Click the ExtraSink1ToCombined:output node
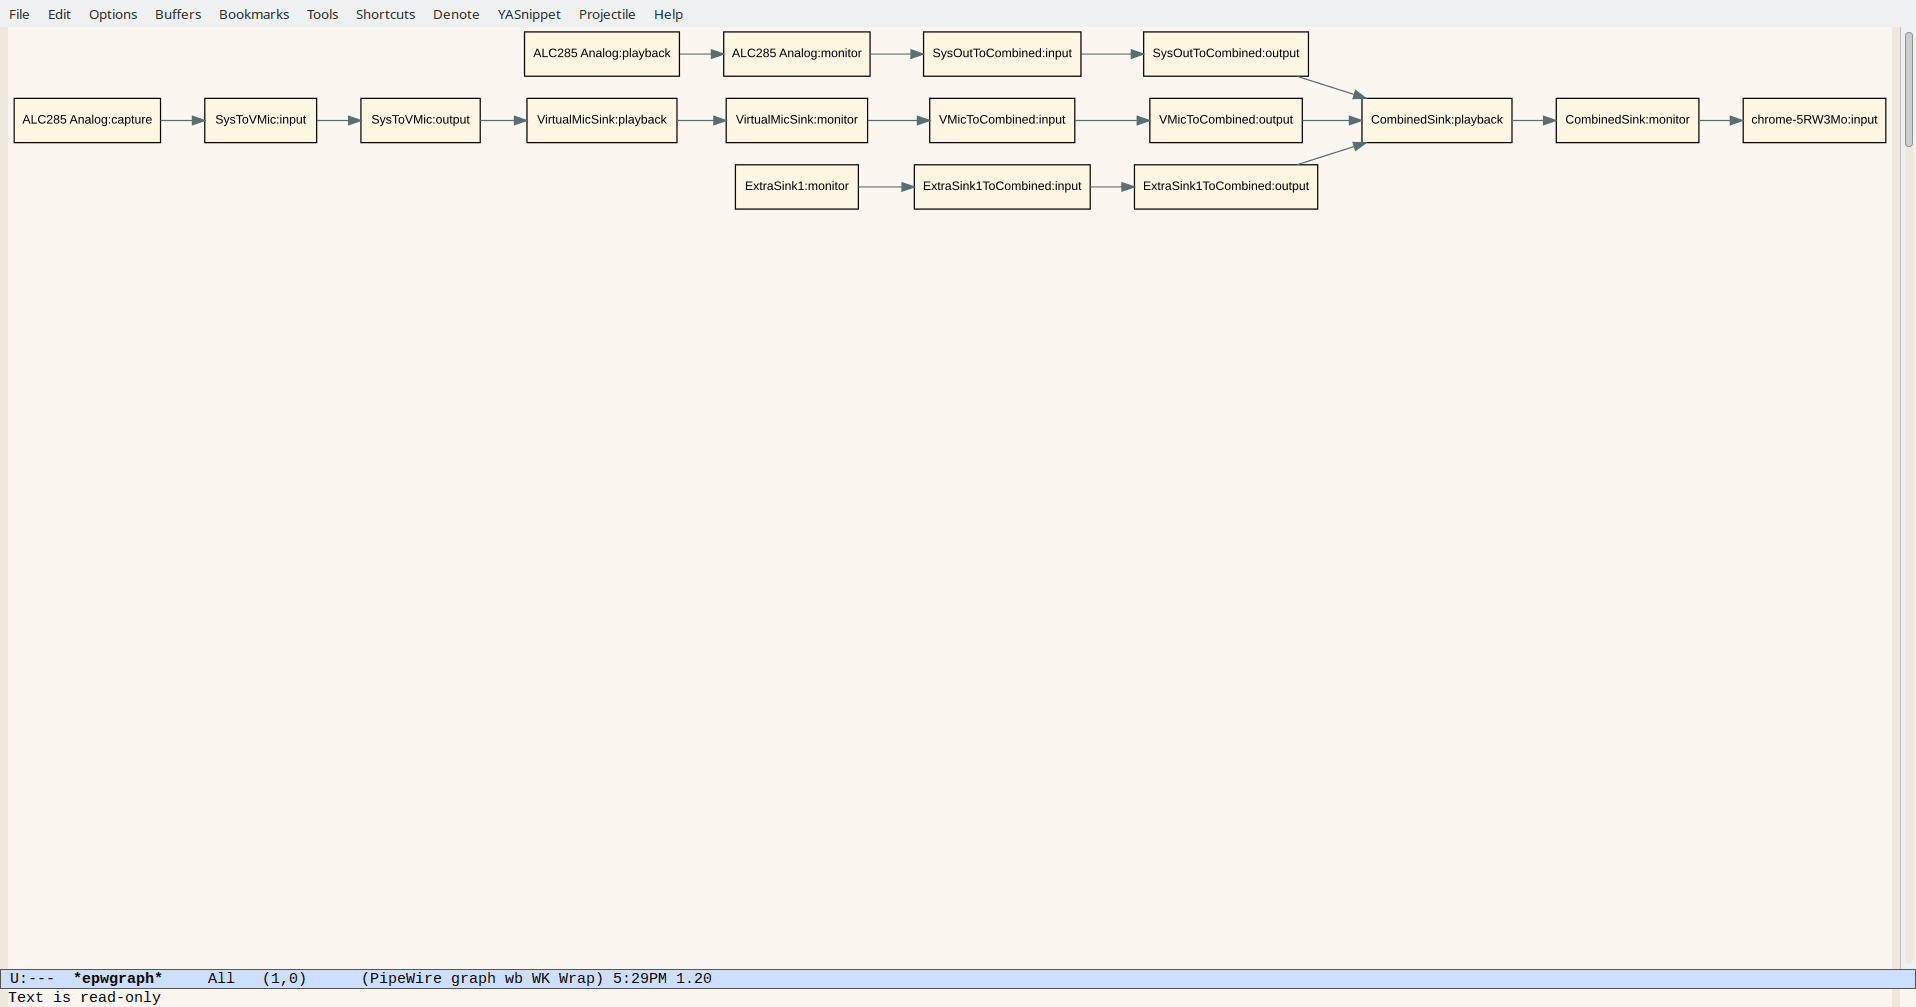1916x1007 pixels. (1225, 187)
